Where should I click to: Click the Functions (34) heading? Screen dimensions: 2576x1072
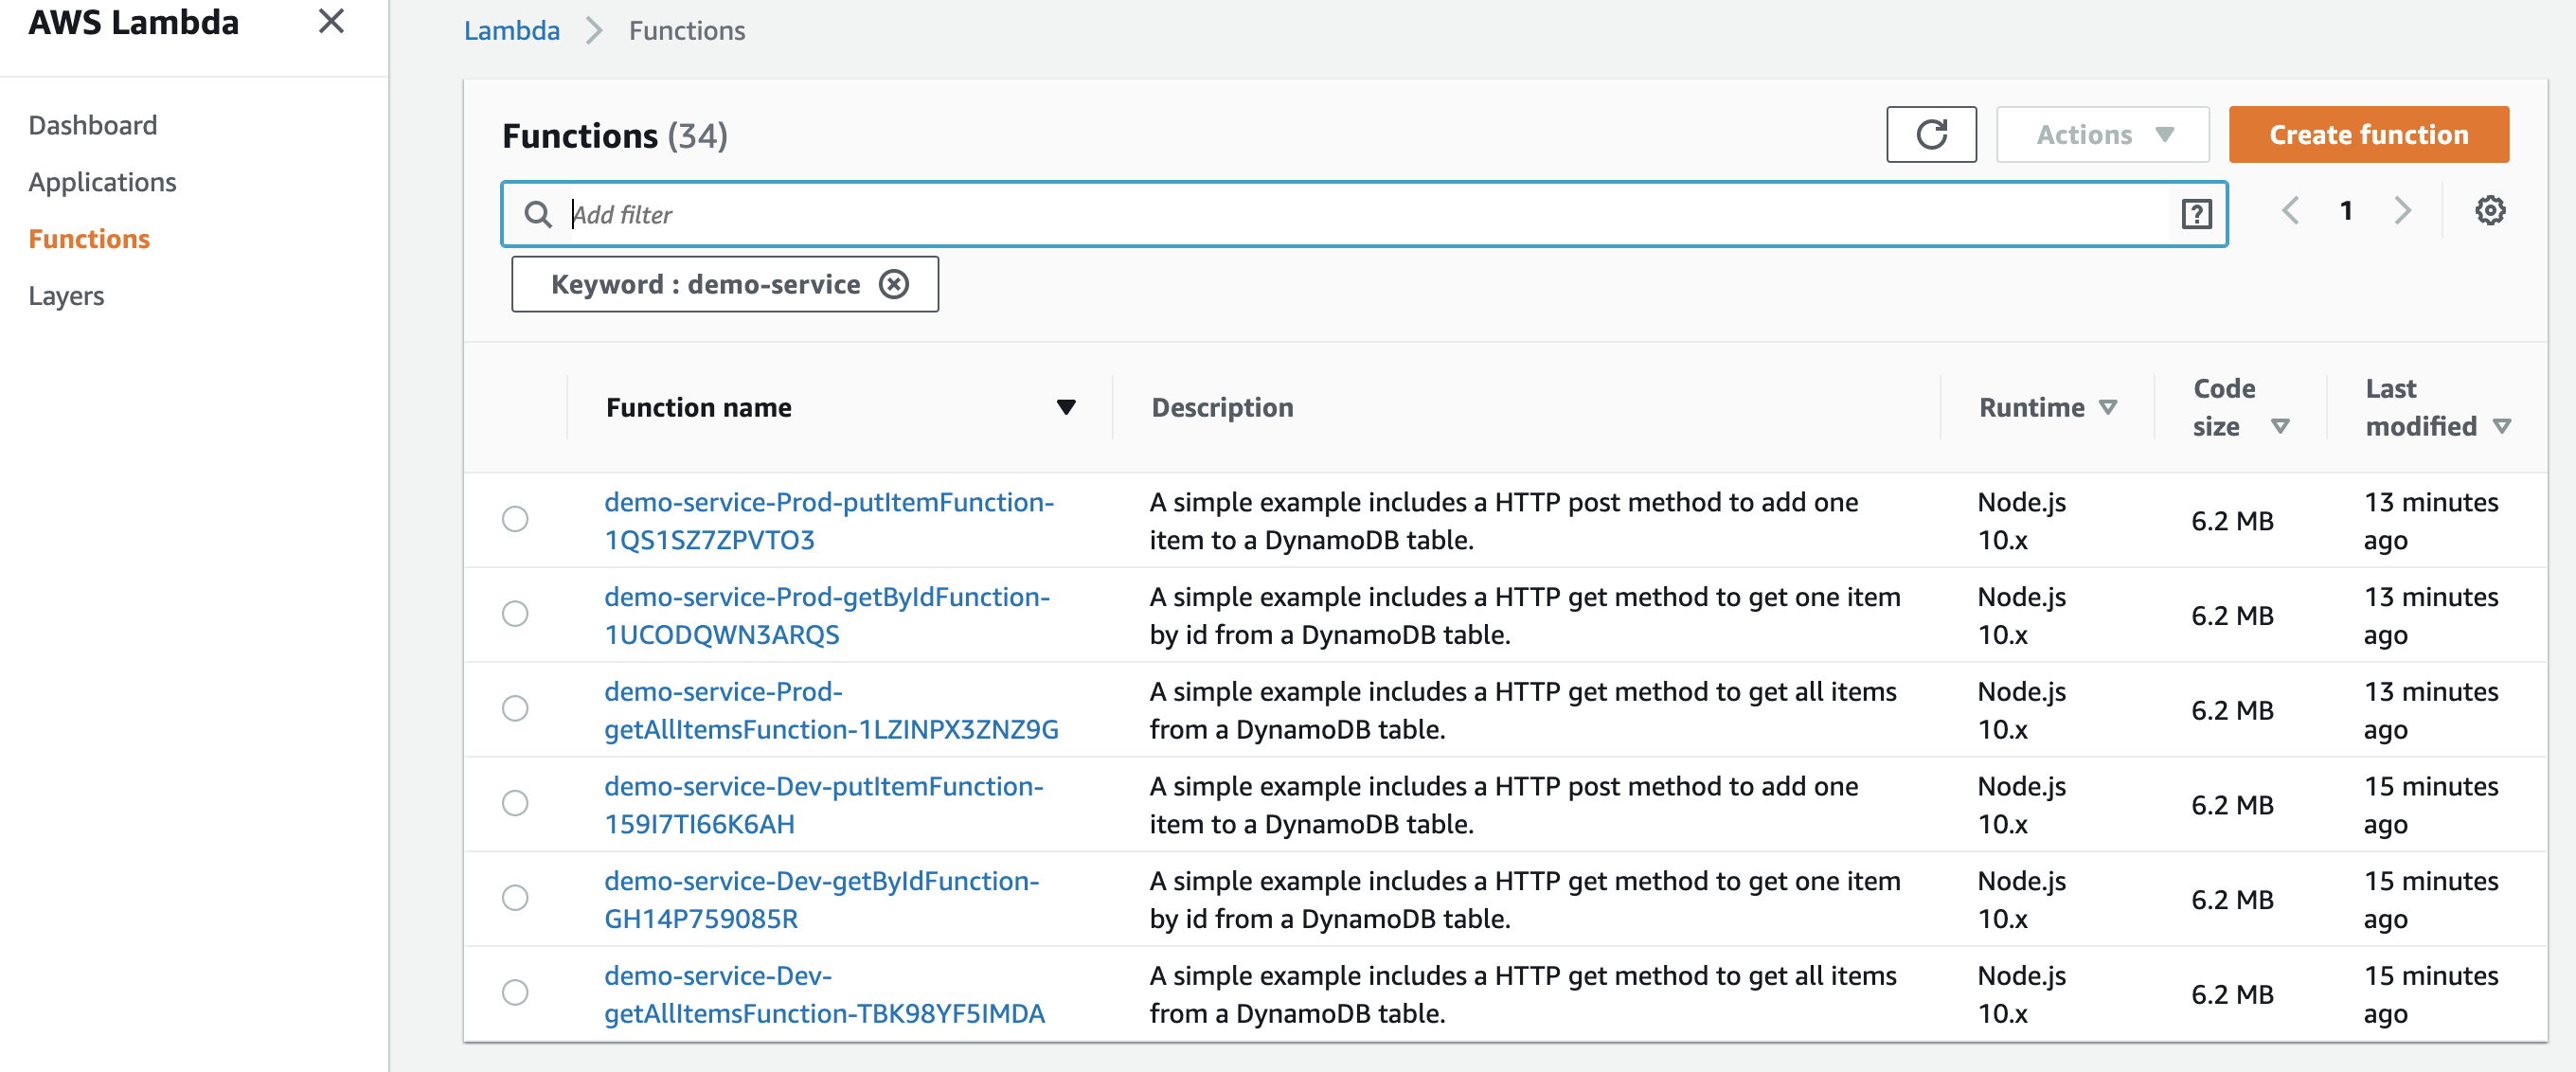615,136
